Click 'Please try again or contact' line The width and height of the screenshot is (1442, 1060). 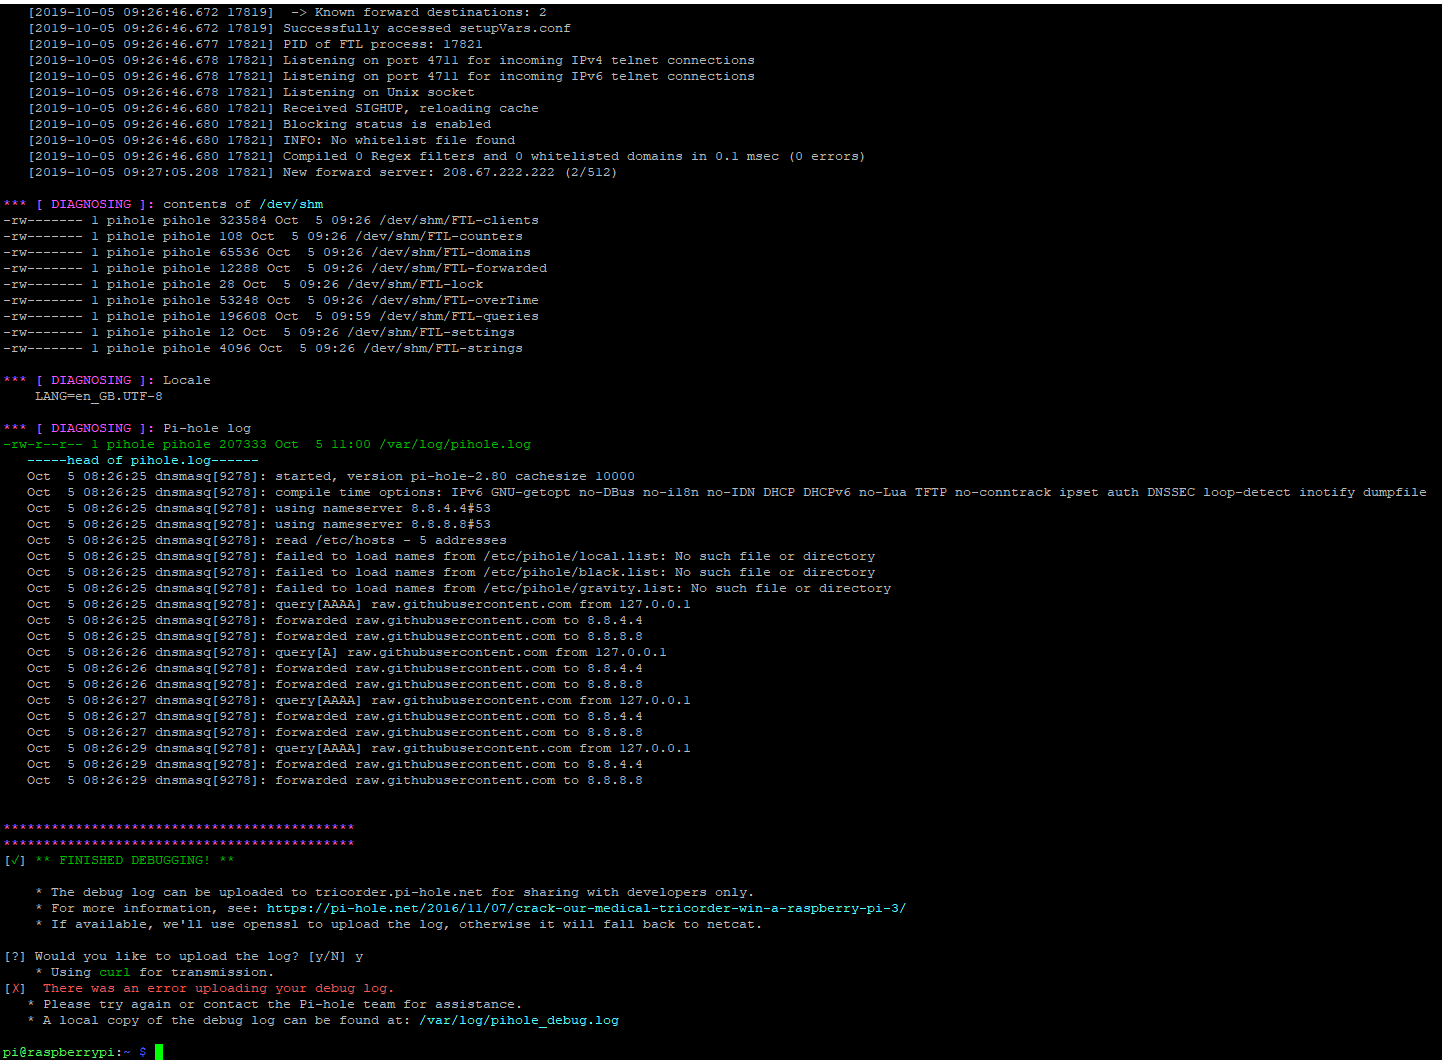[x=275, y=1004]
